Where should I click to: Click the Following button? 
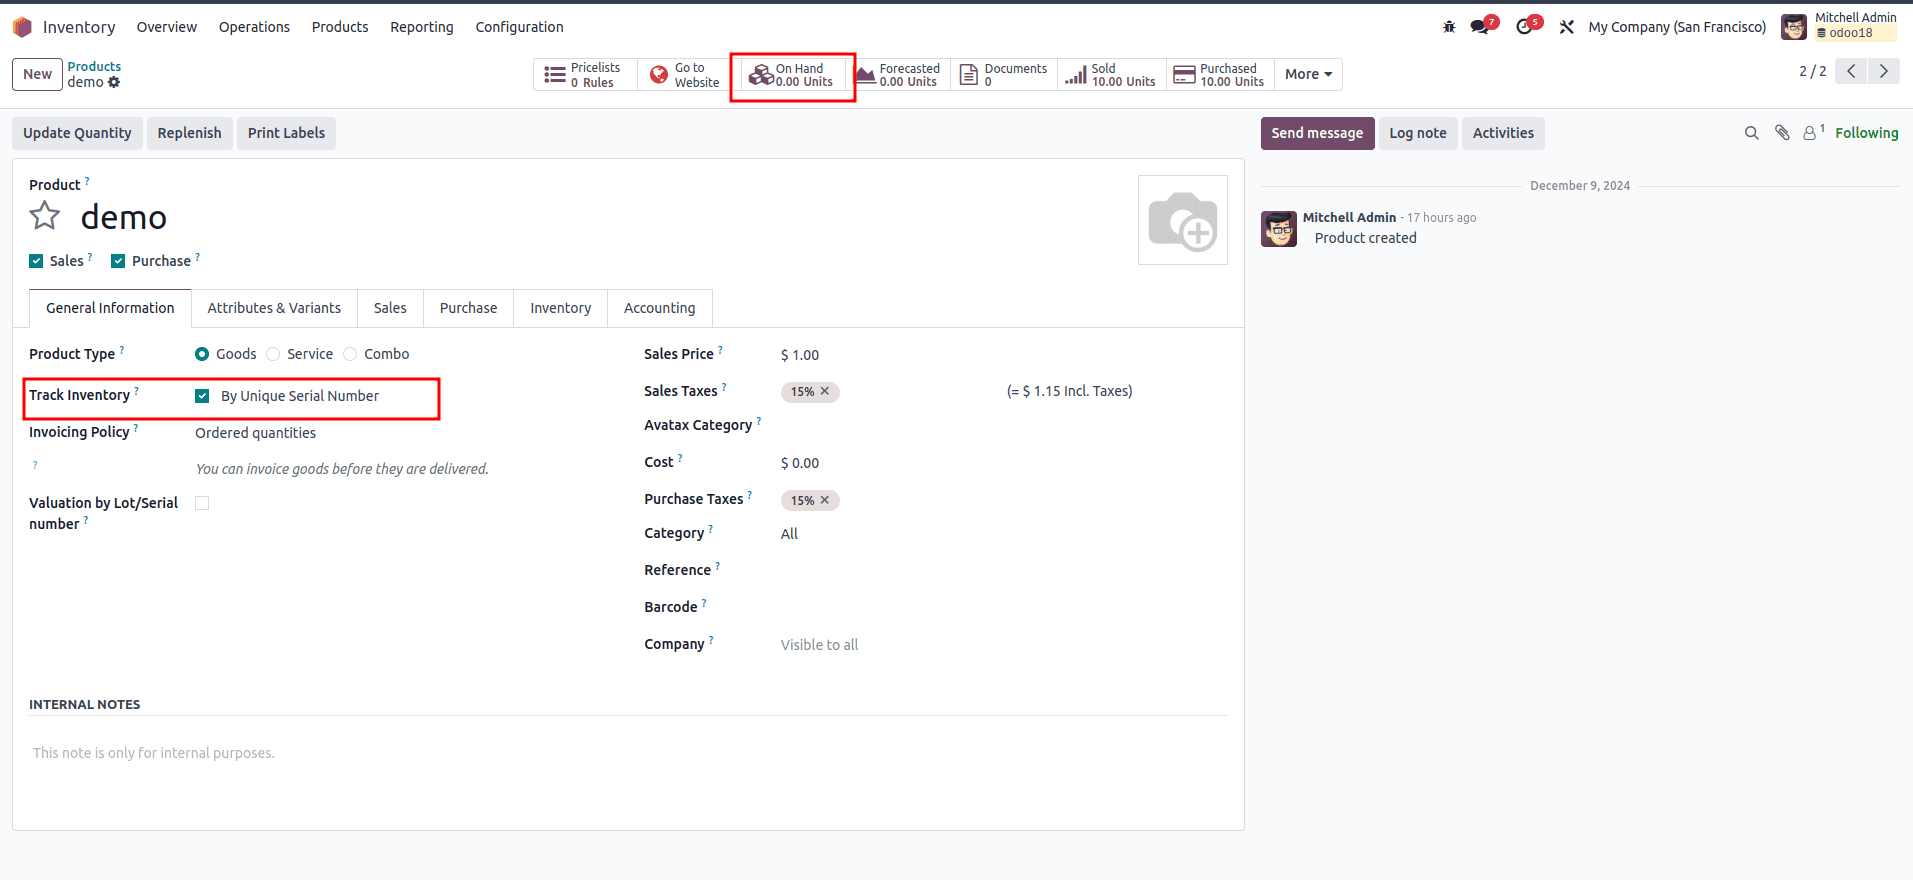(1866, 133)
